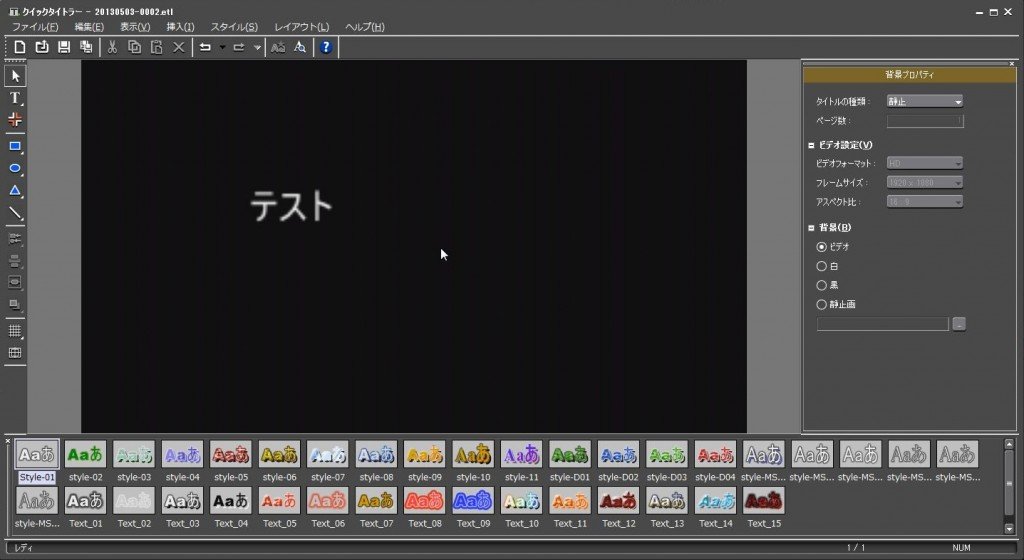Open an existing title file

coord(42,47)
